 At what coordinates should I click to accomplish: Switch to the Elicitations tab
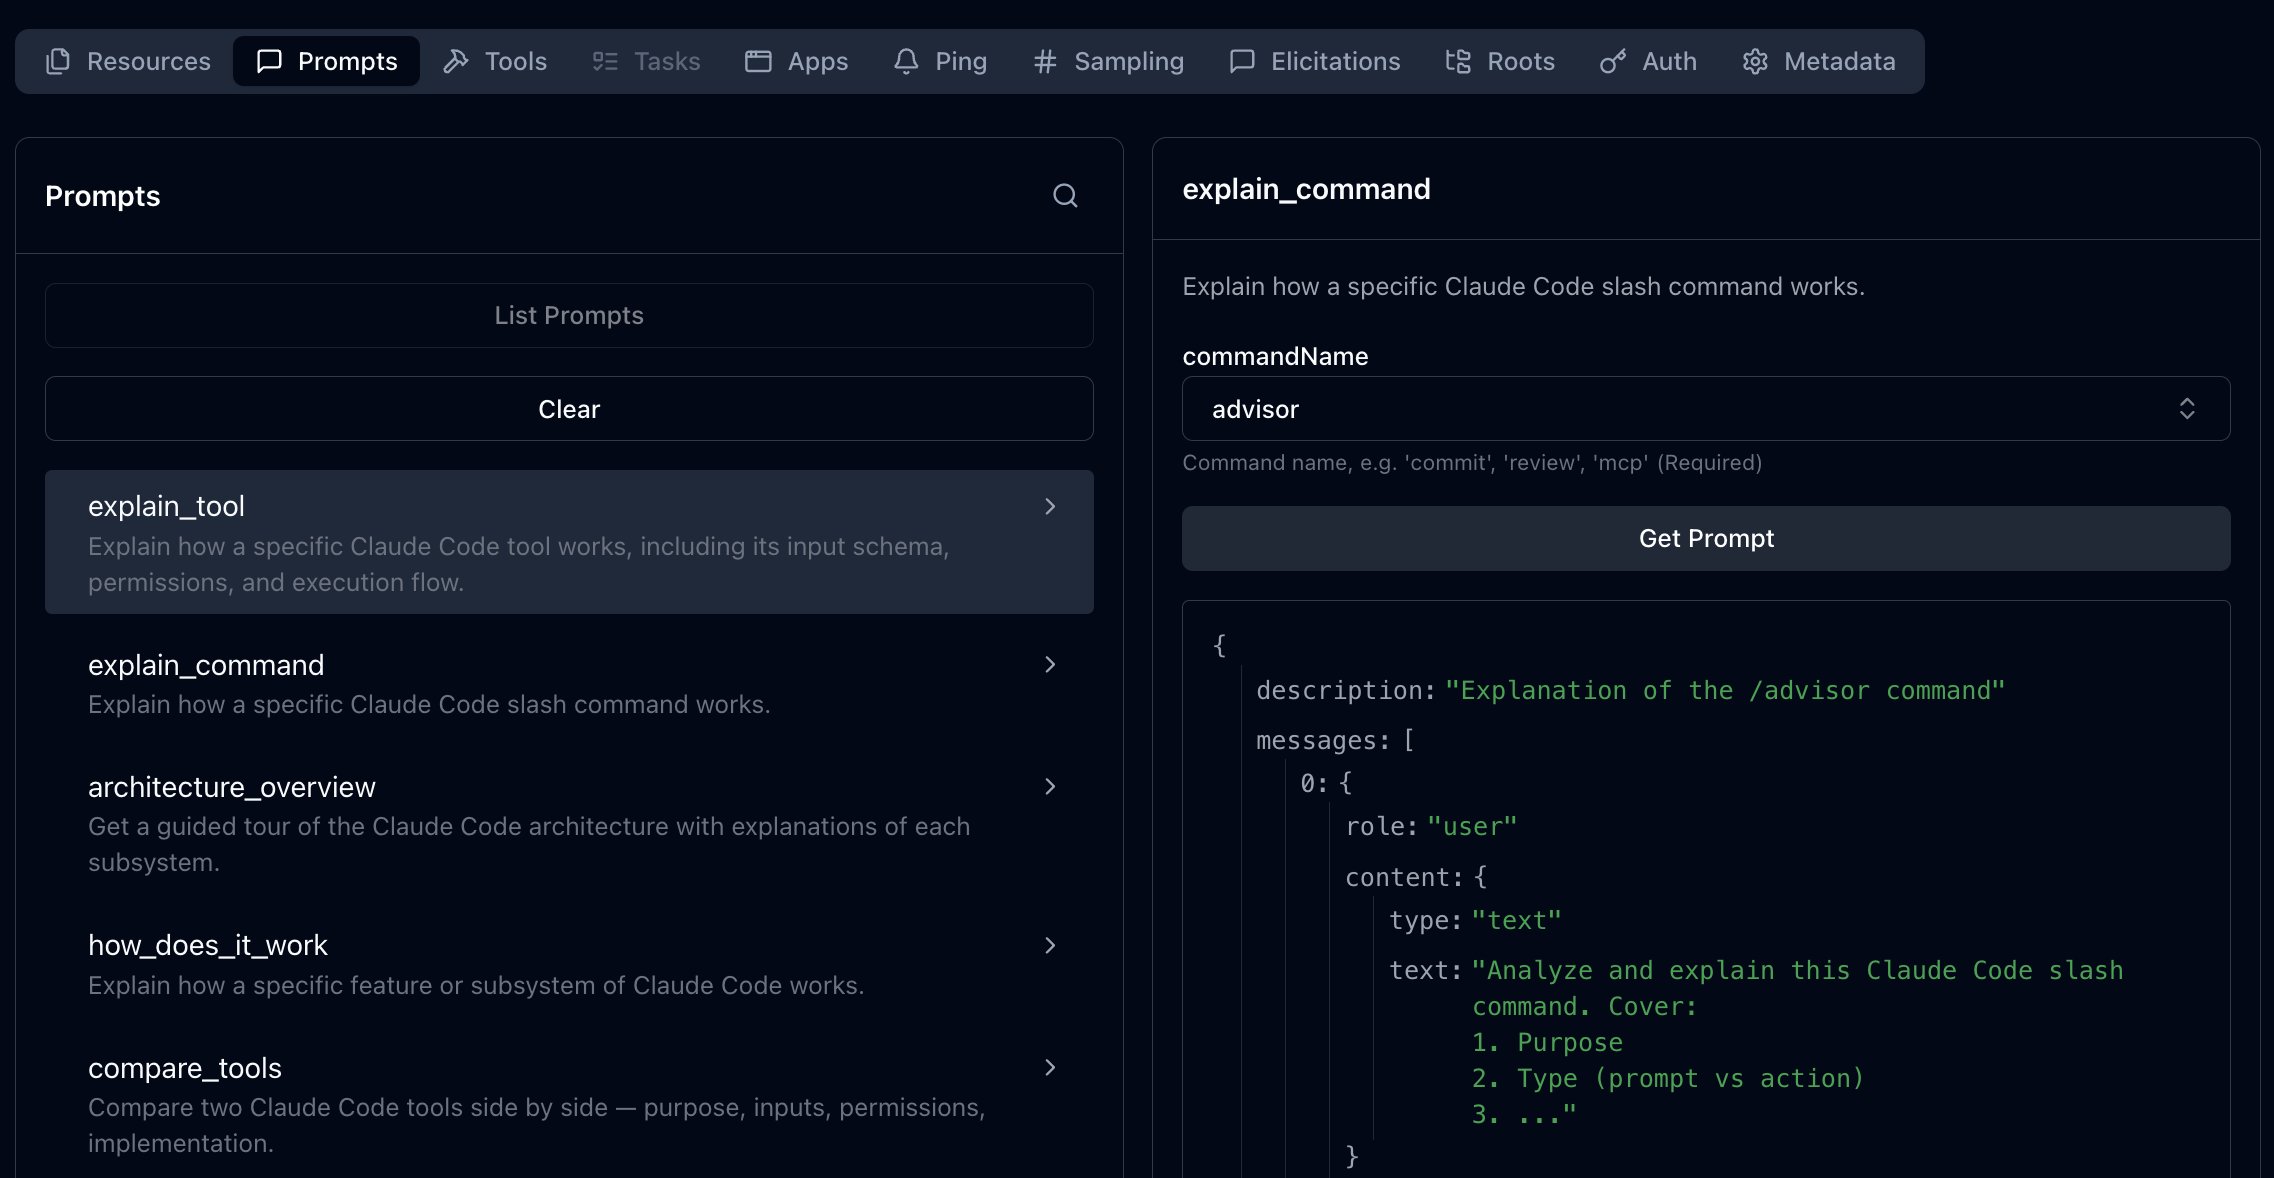[x=1315, y=62]
